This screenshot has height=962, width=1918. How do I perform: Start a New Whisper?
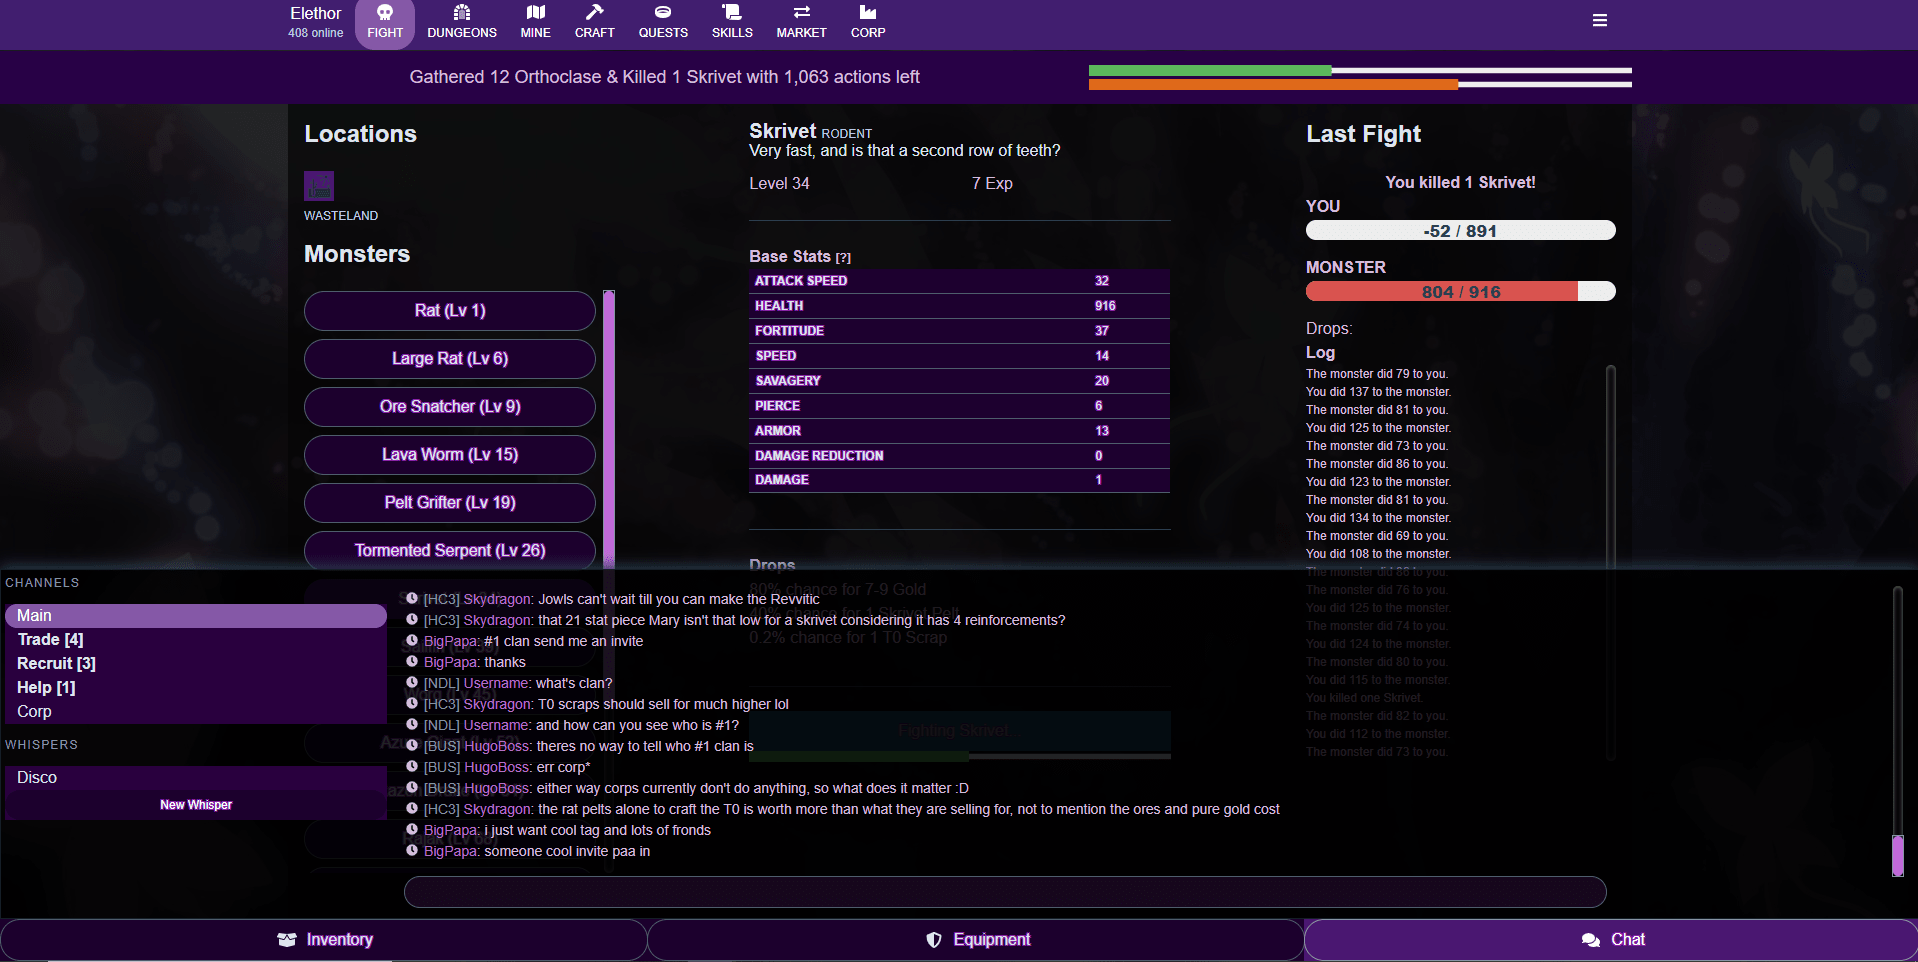[x=196, y=805]
